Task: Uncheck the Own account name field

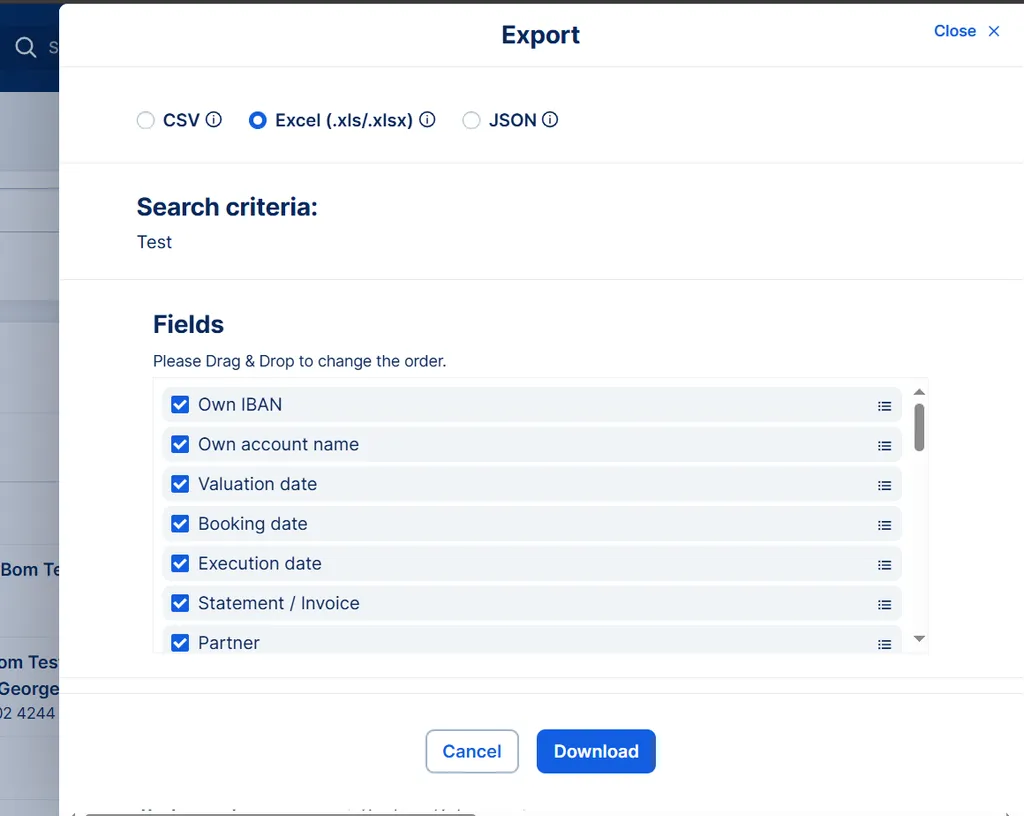Action: click(180, 445)
